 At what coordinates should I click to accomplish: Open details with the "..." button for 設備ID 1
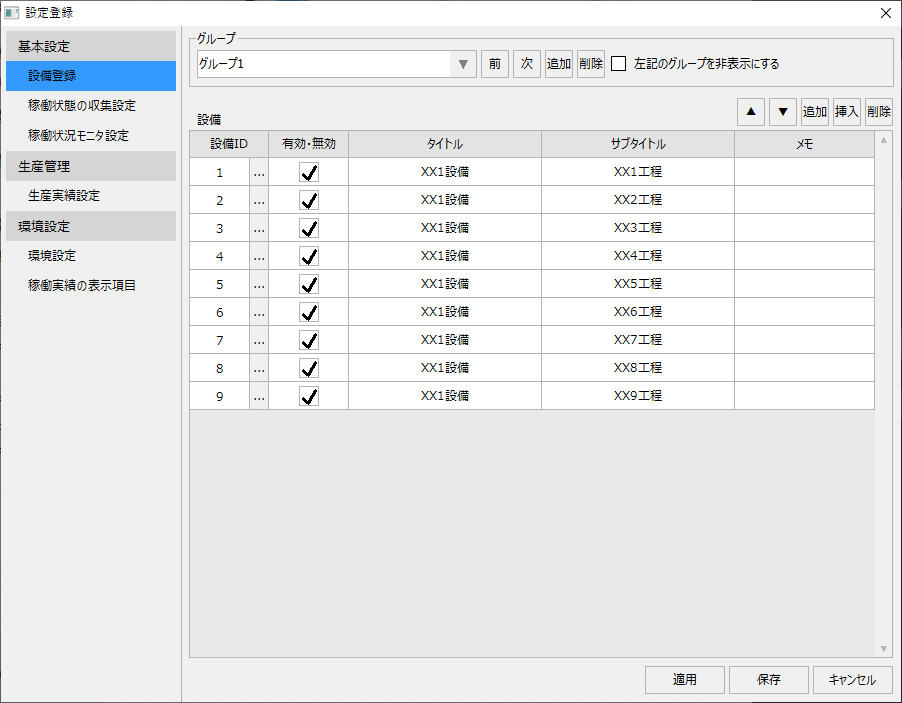(x=258, y=171)
